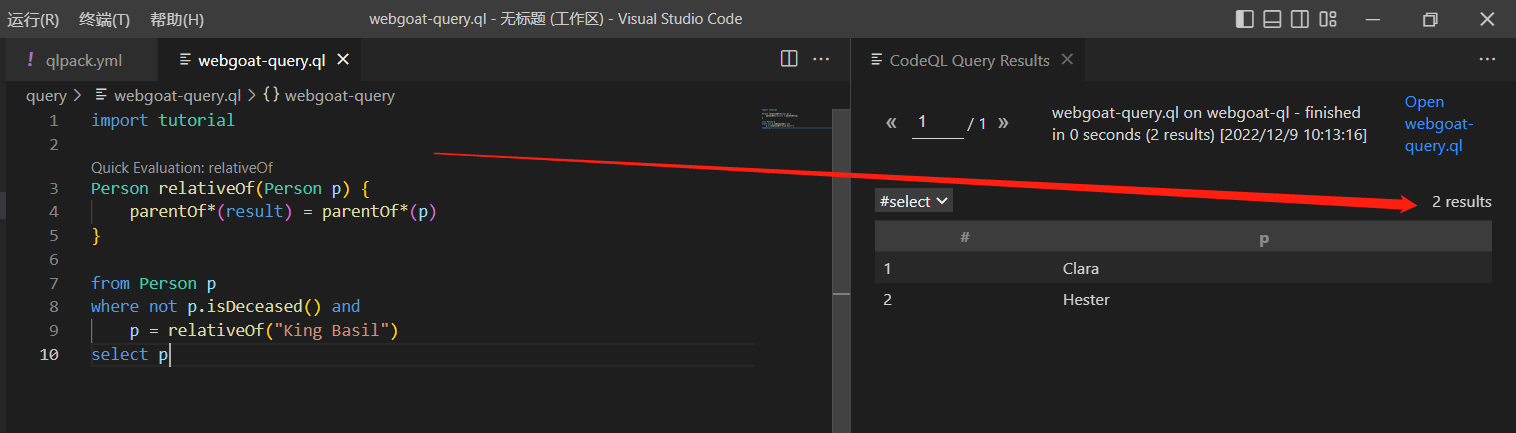The image size is (1516, 433).
Task: Restore down the VS Code window
Action: pos(1430,19)
